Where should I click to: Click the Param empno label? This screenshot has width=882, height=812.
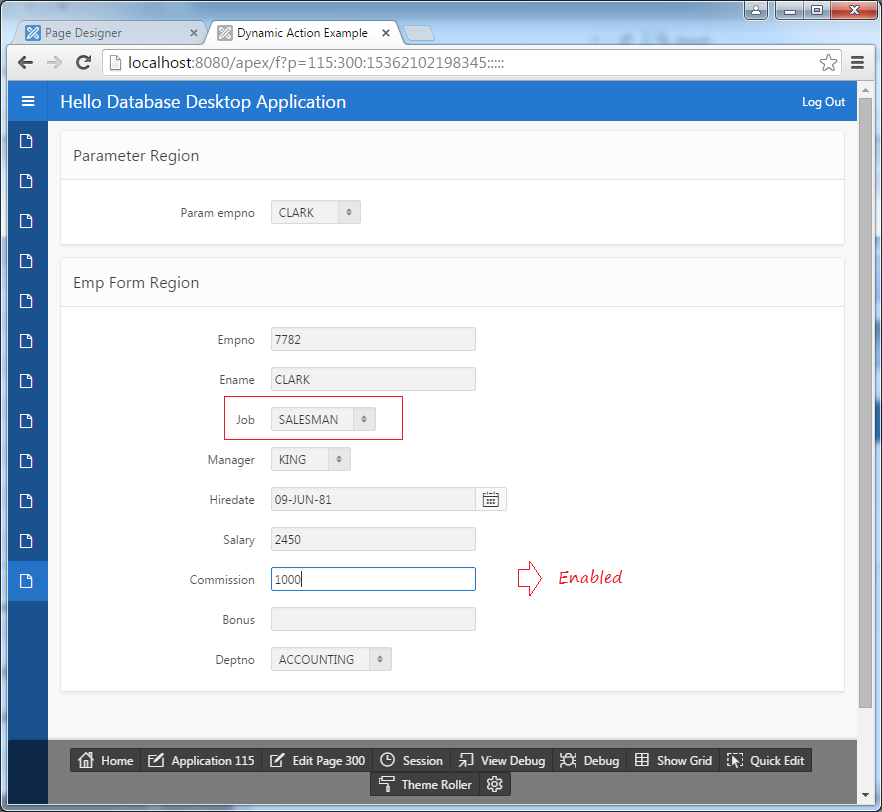217,213
